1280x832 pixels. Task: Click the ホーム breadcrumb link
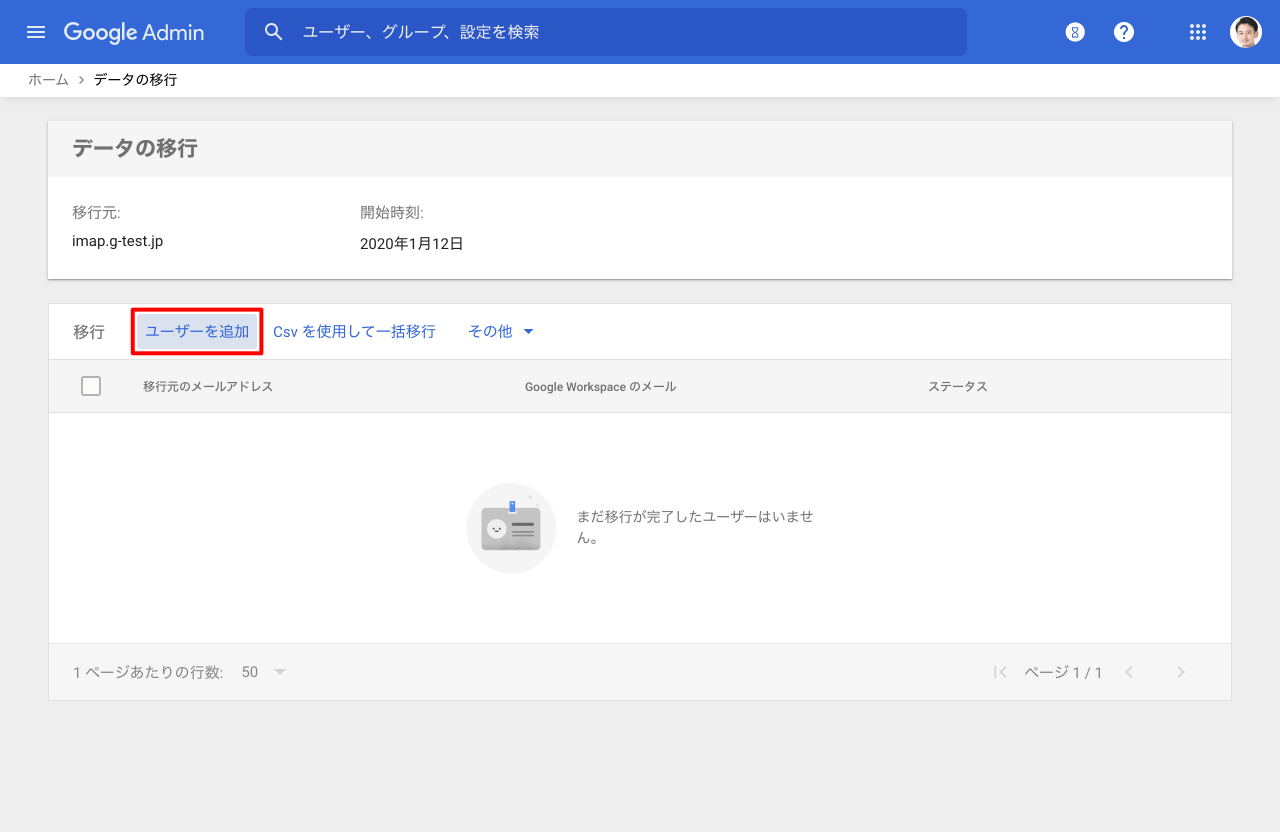click(48, 80)
